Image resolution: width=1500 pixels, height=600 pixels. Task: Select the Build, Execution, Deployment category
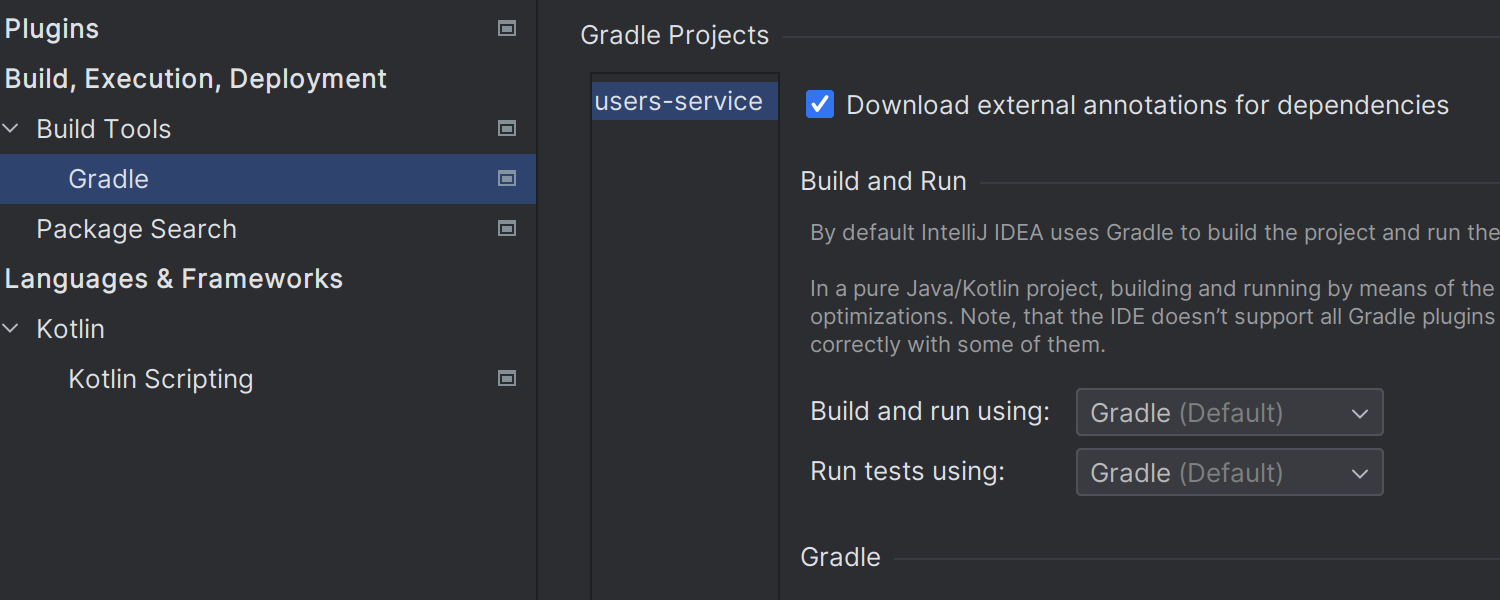point(196,79)
